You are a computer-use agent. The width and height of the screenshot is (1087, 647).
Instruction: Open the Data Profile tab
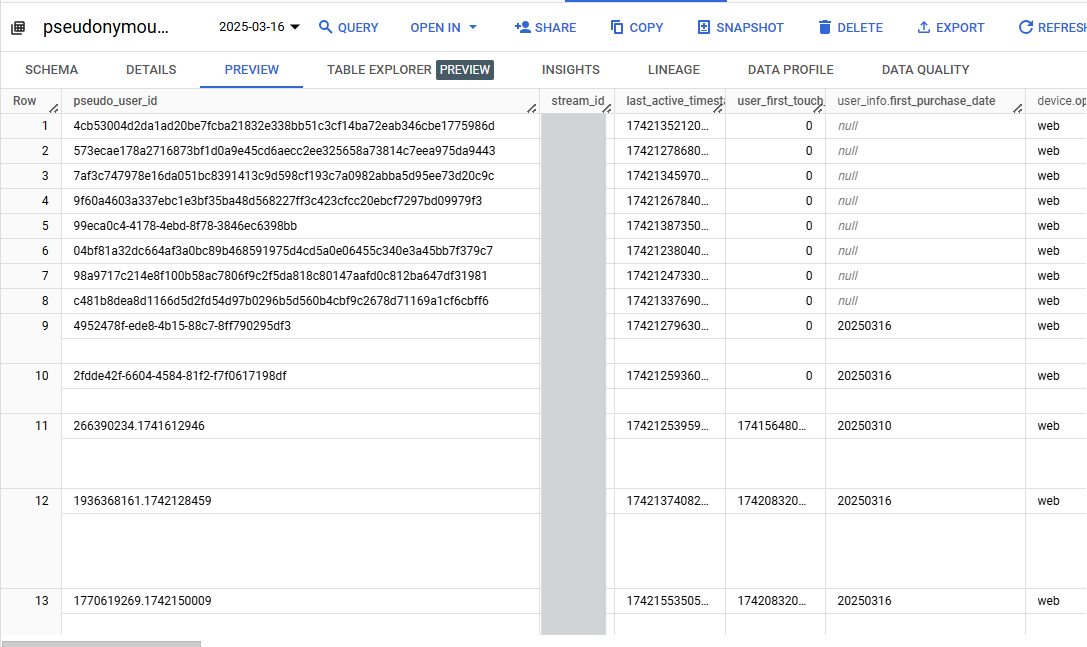tap(791, 70)
